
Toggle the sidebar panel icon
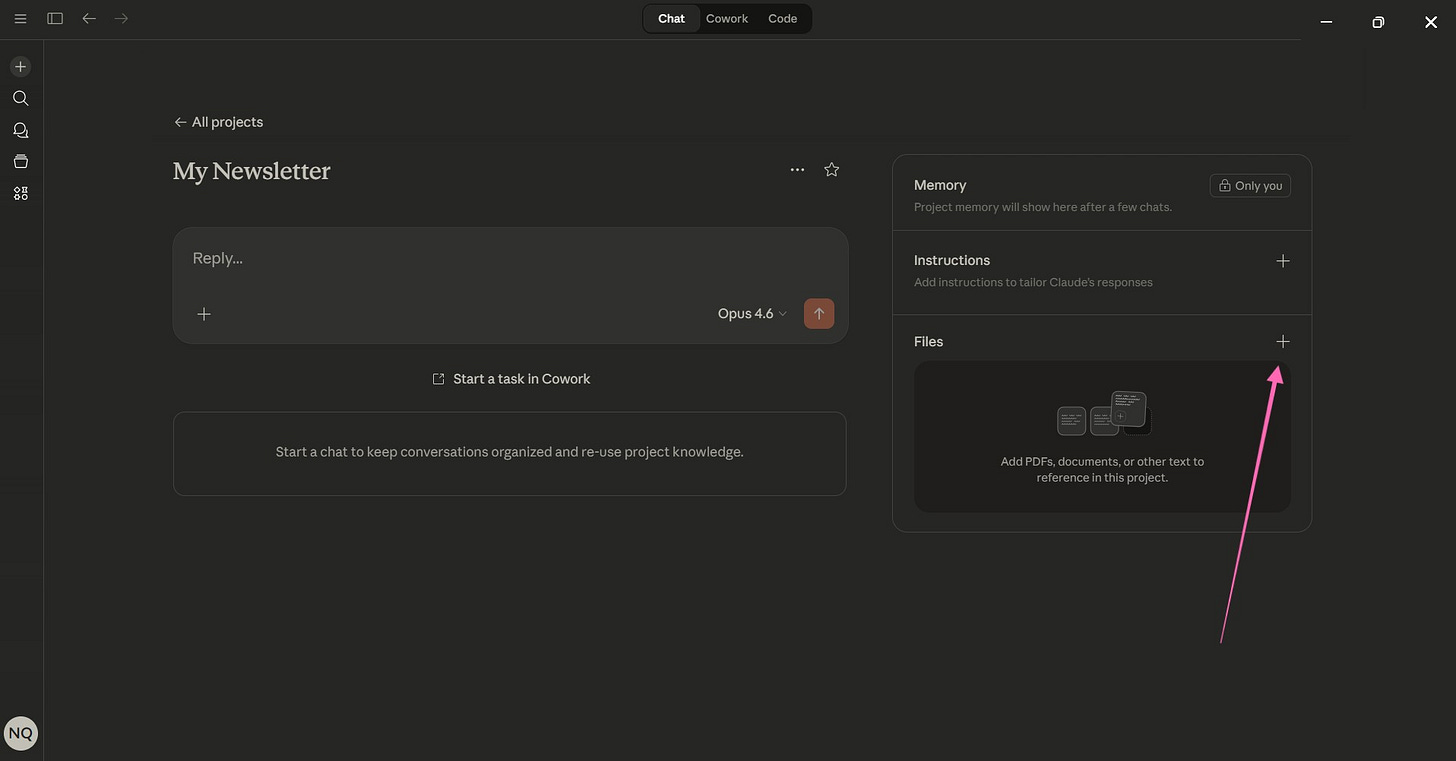pyautogui.click(x=55, y=18)
